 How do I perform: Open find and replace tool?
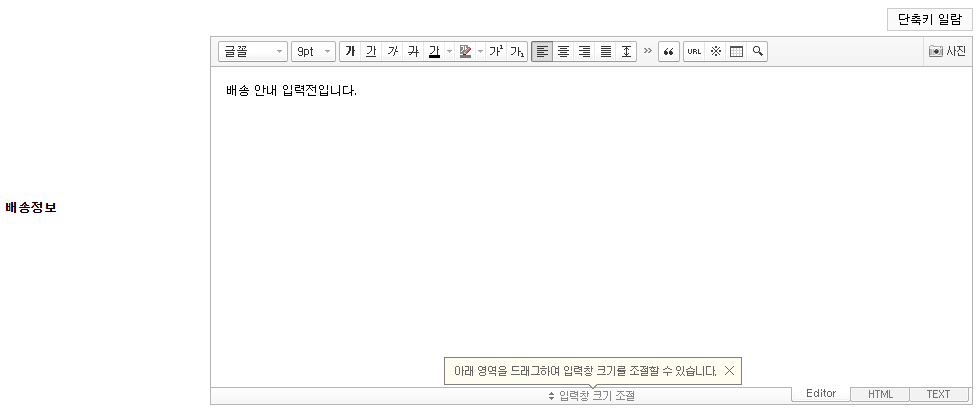tap(757, 51)
